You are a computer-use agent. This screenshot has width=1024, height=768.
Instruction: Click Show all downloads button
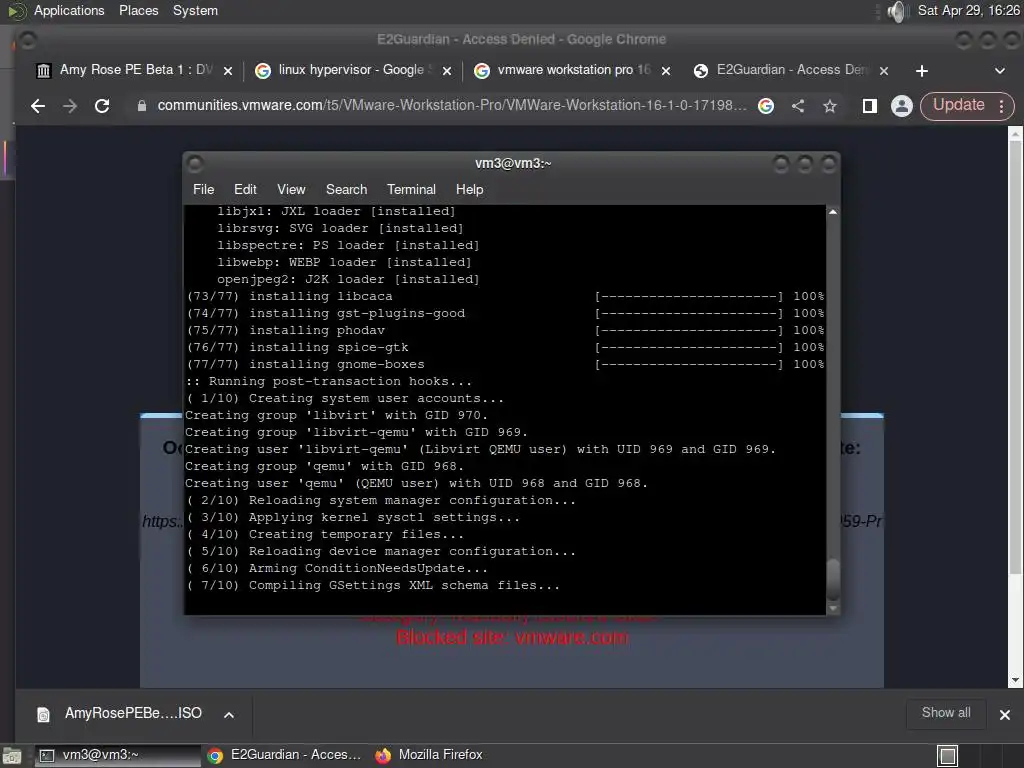point(946,713)
